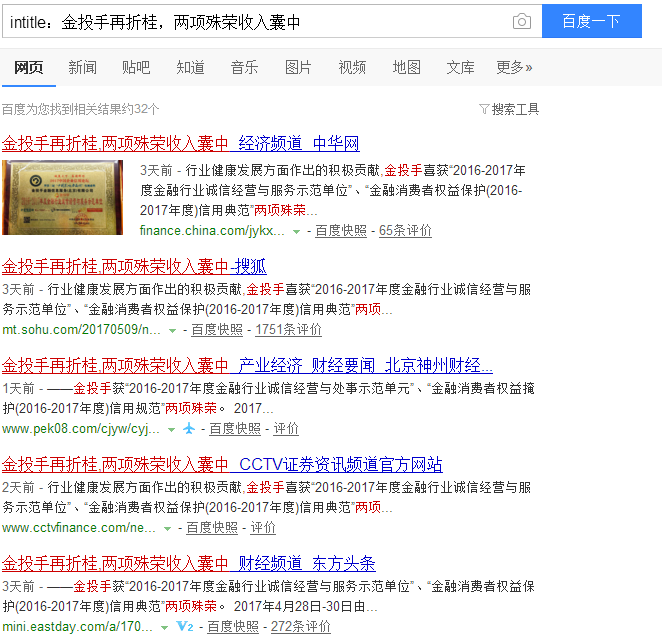This screenshot has height=644, width=662.
Task: Open the 贴吧 tab
Action: tap(136, 68)
